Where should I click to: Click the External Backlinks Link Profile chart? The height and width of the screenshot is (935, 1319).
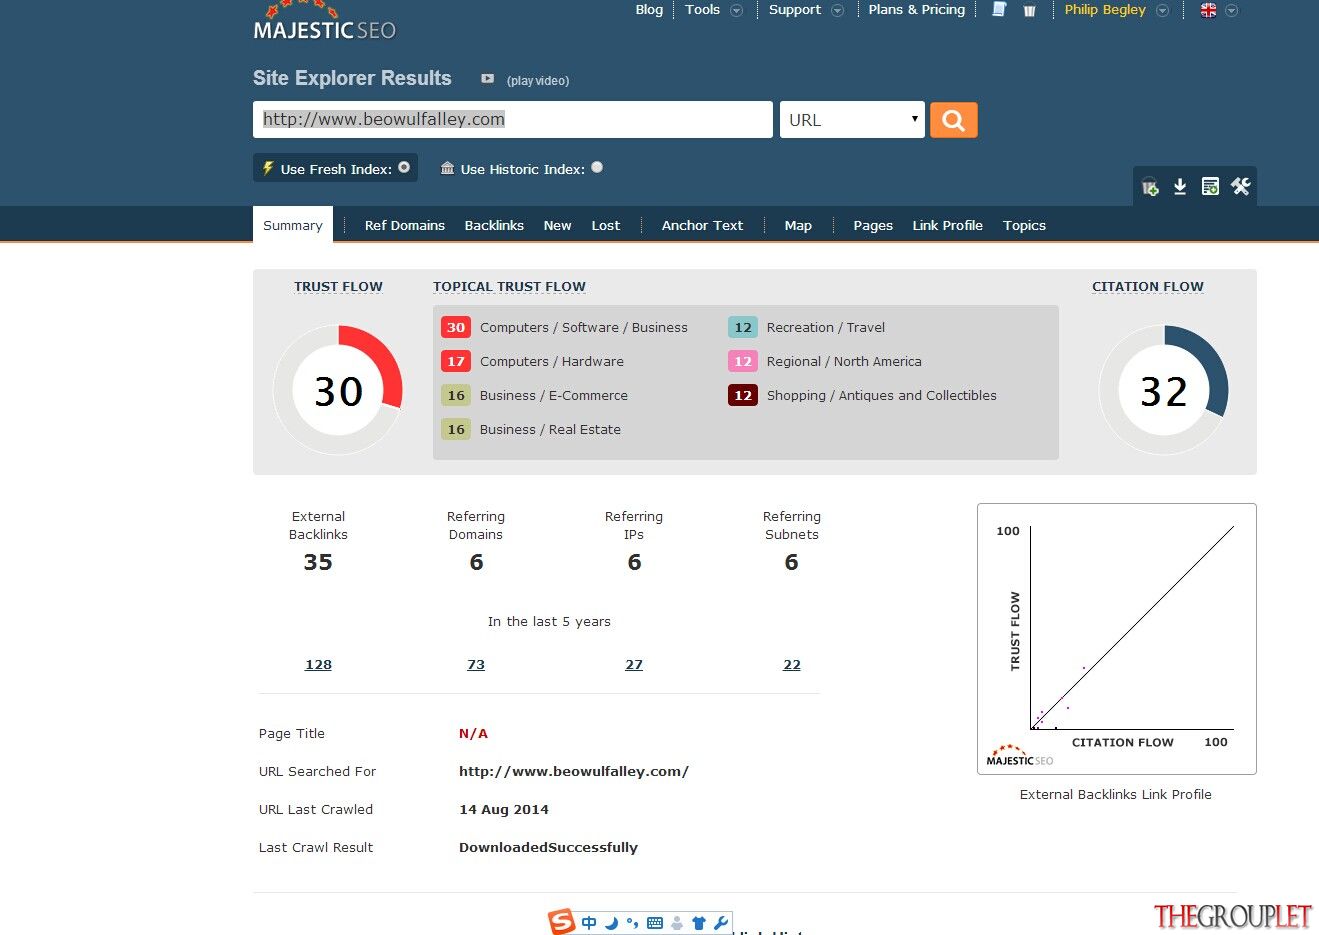(1117, 639)
